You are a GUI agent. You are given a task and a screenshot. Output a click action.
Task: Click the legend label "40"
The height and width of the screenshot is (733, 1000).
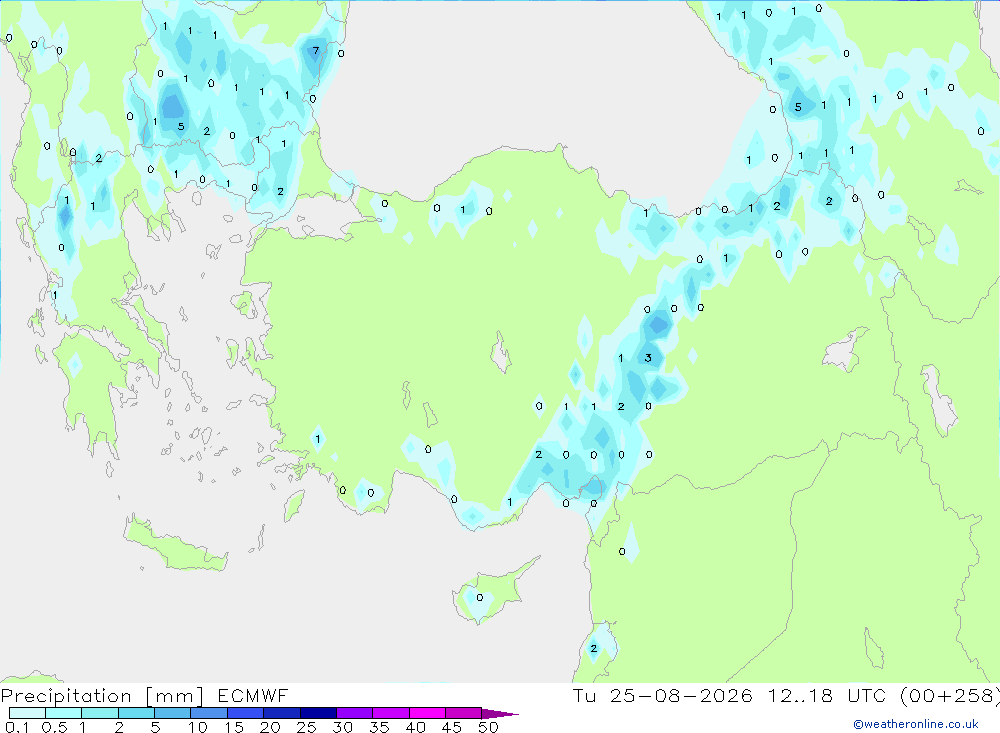pyautogui.click(x=415, y=727)
